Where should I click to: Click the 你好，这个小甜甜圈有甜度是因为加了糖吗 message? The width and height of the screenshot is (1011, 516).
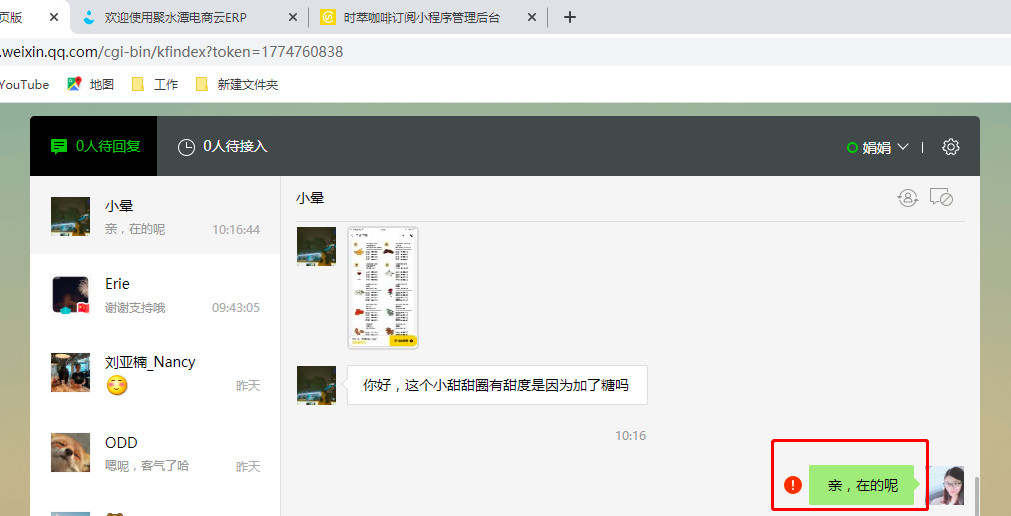(496, 385)
